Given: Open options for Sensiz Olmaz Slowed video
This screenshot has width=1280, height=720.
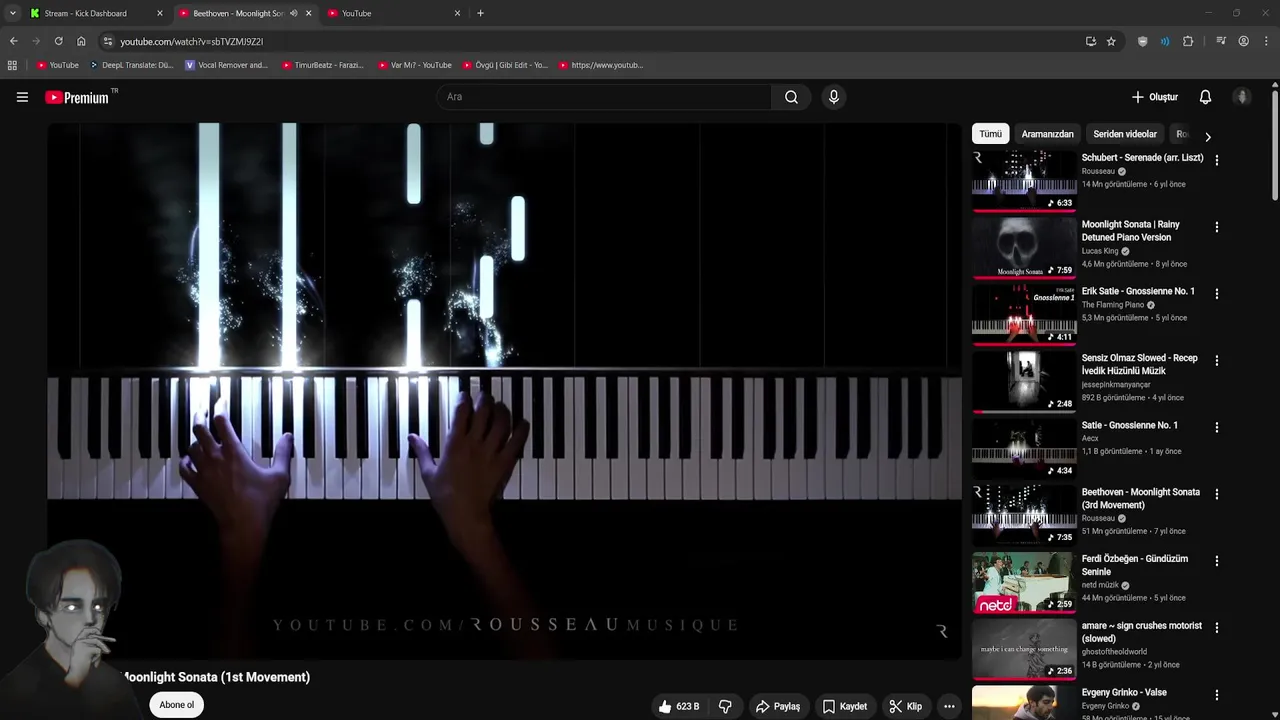Looking at the screenshot, I should coord(1216,360).
